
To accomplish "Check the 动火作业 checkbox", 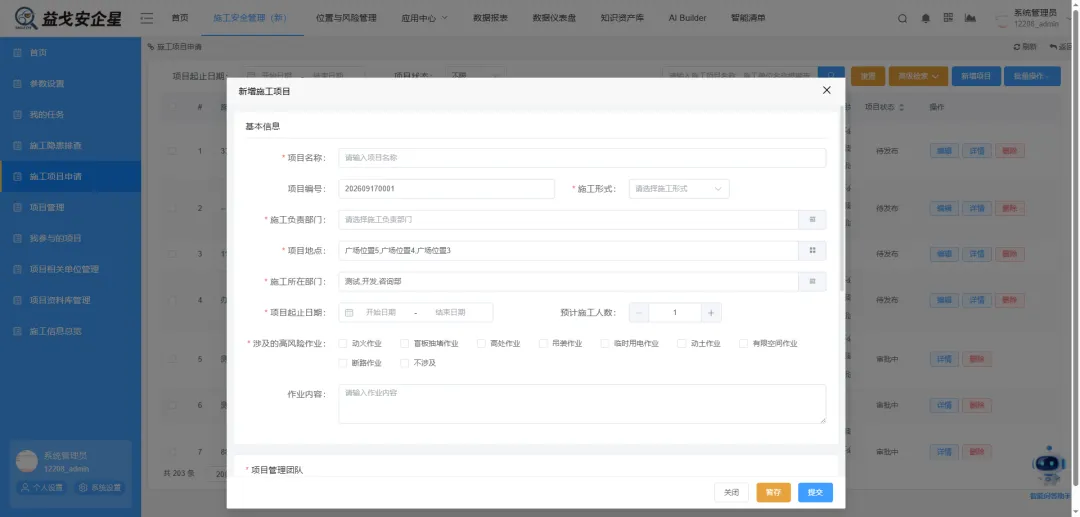I will coord(342,344).
